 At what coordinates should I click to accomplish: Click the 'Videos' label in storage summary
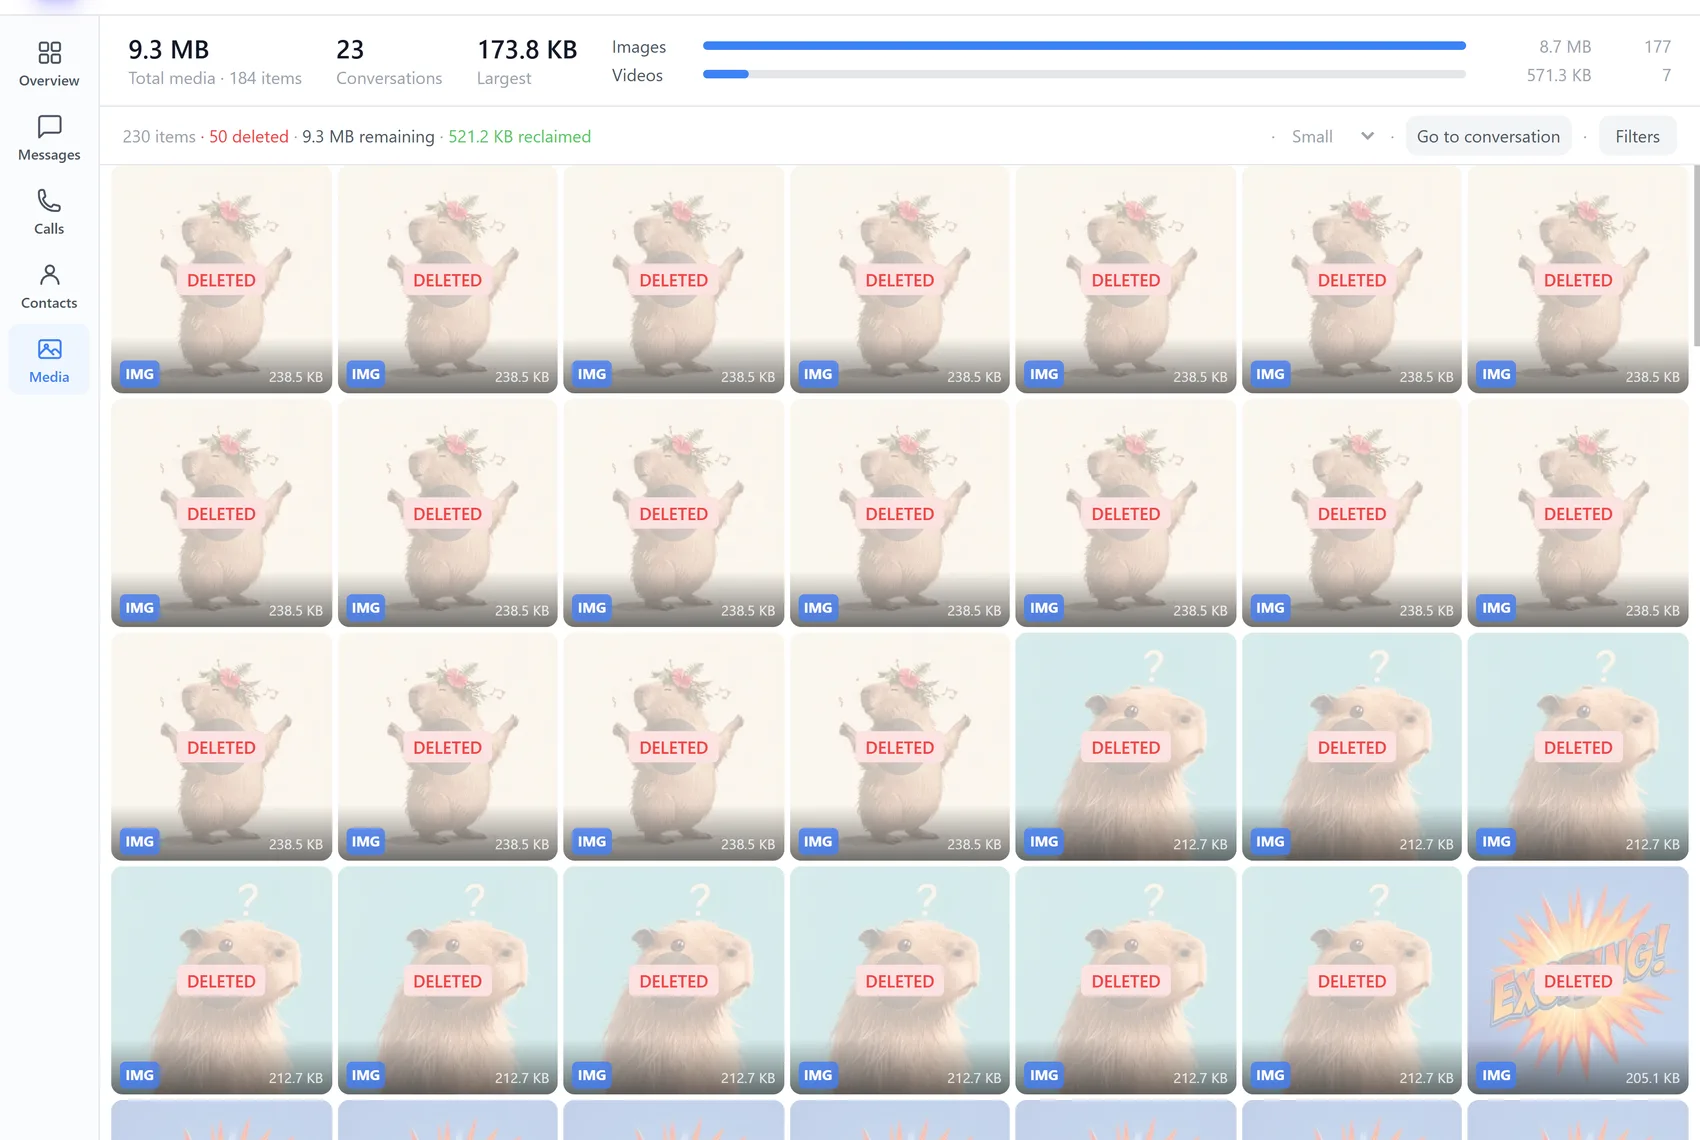pyautogui.click(x=637, y=75)
